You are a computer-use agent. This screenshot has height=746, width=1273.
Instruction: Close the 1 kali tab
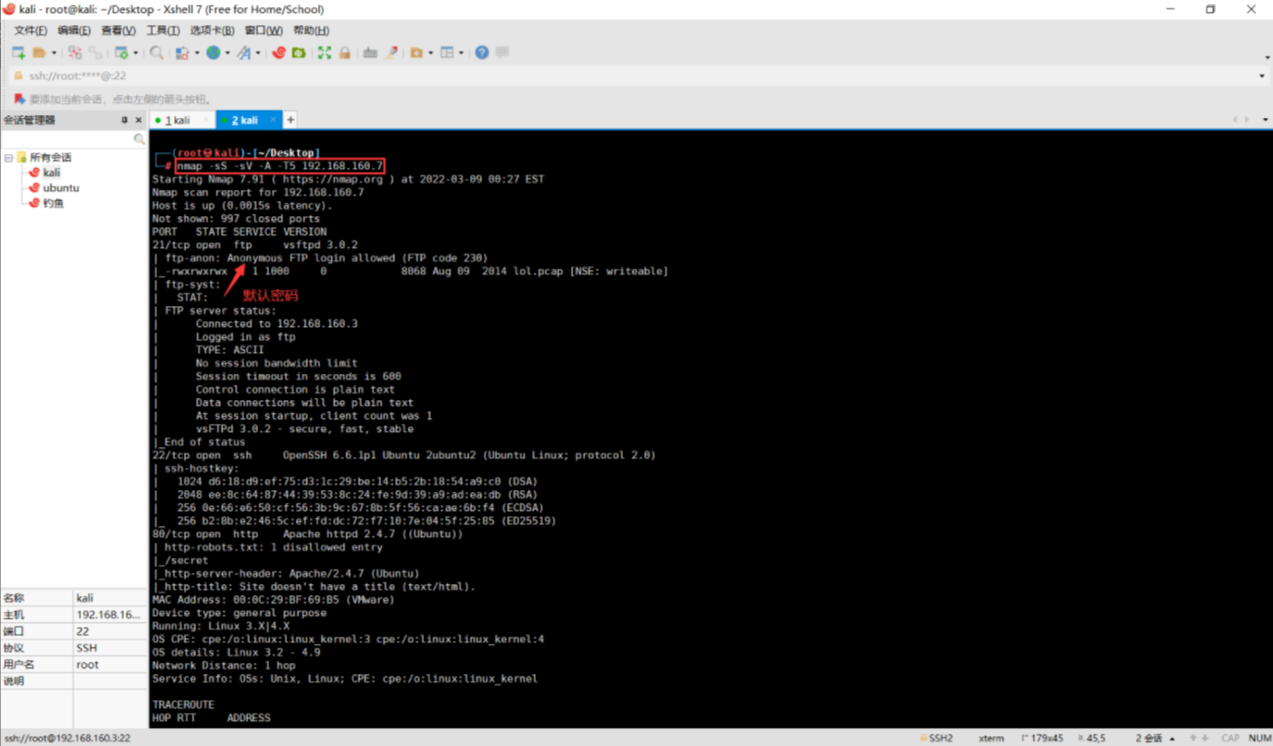pos(206,120)
